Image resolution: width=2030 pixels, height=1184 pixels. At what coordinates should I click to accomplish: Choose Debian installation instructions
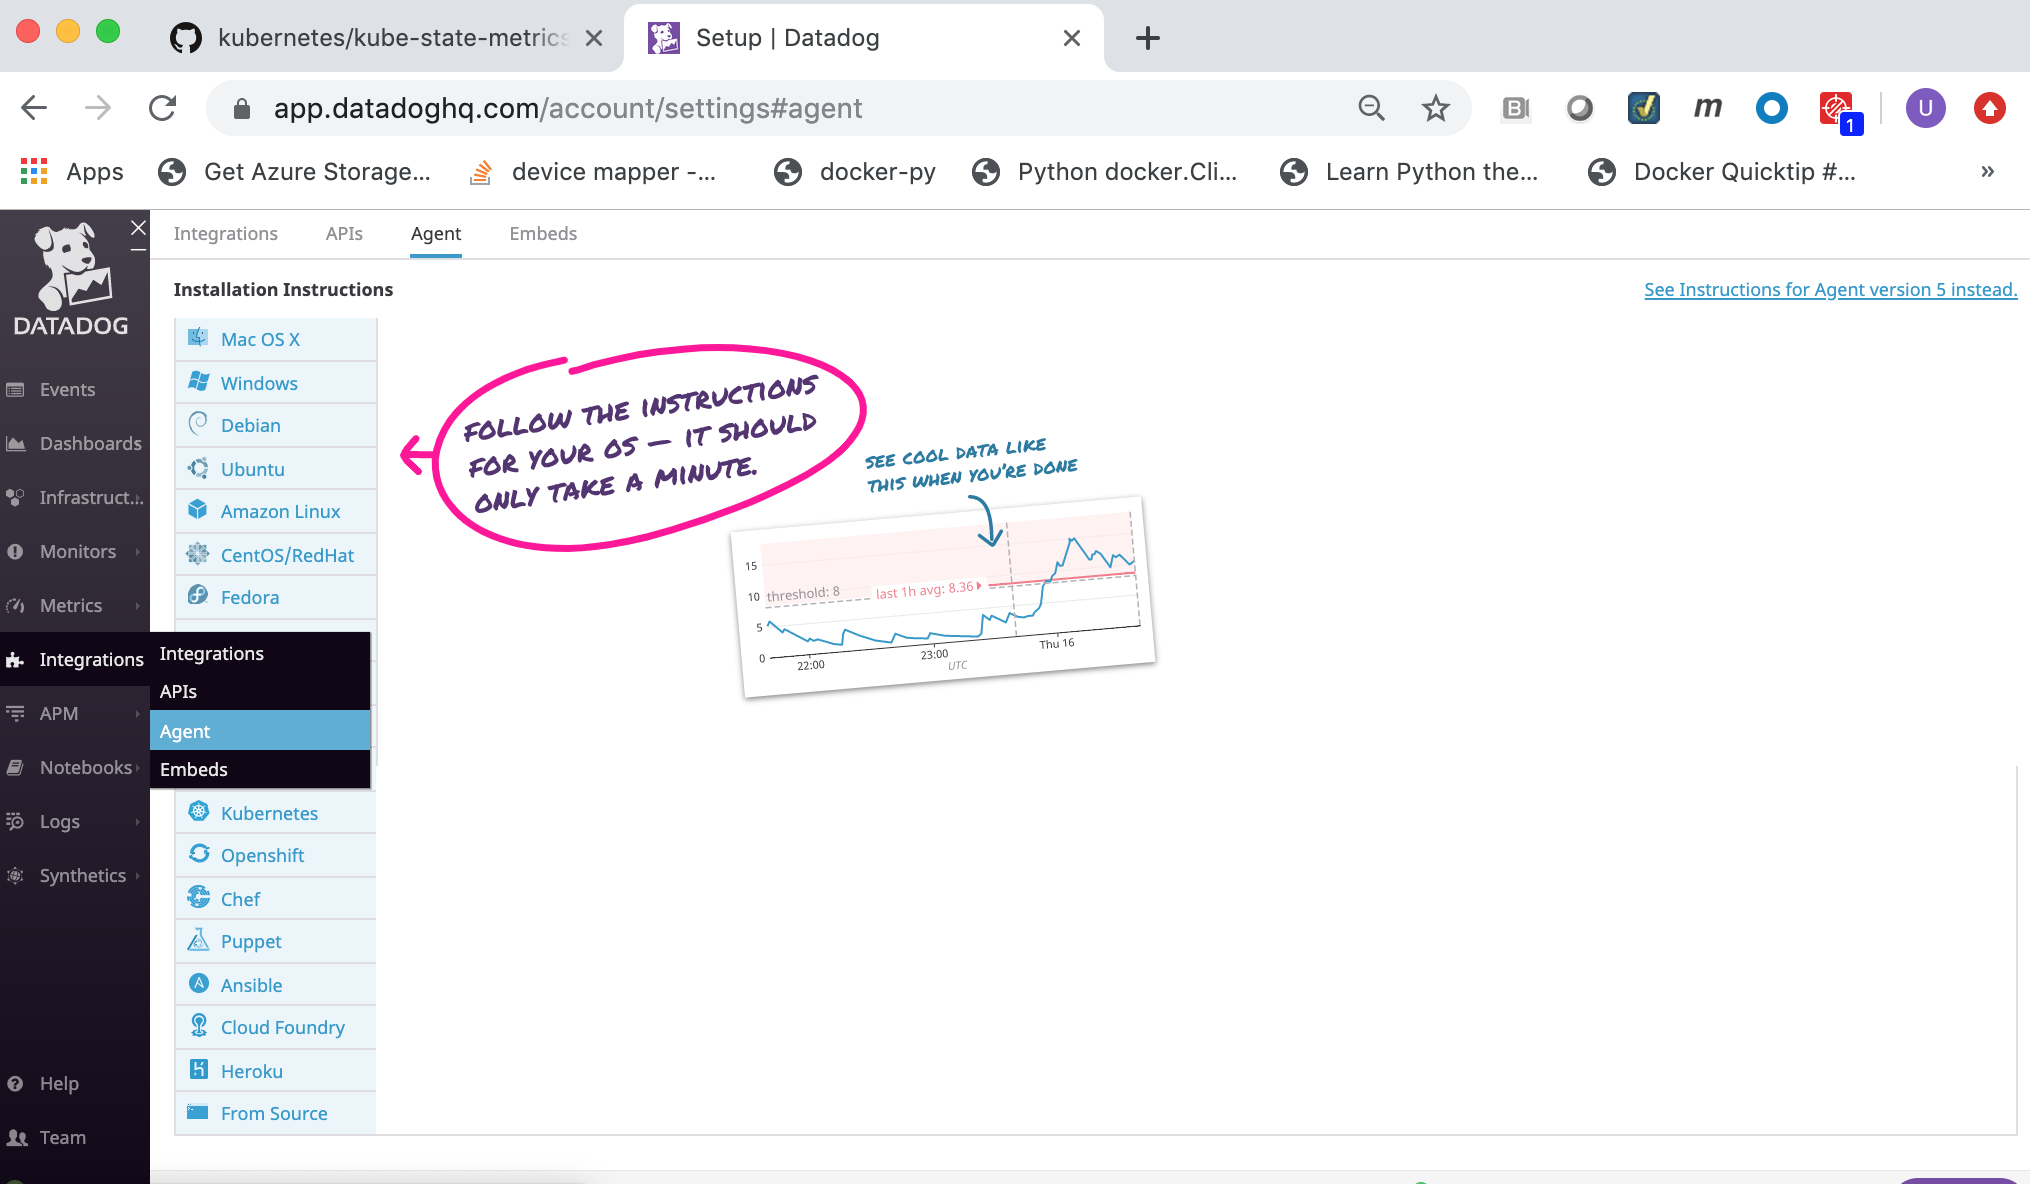click(276, 426)
